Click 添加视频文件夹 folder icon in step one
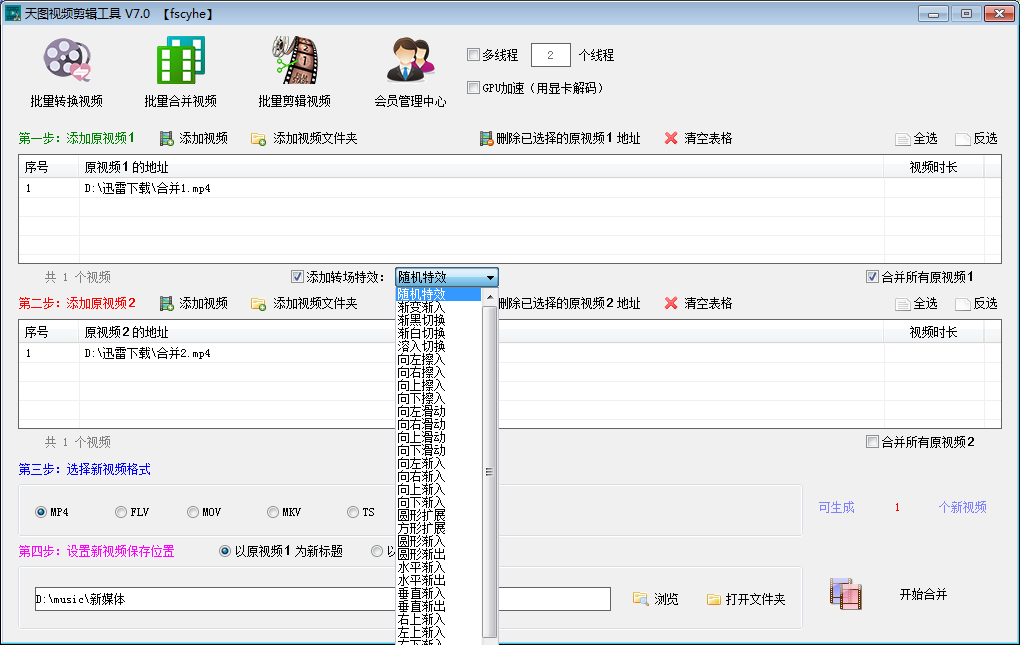 258,138
